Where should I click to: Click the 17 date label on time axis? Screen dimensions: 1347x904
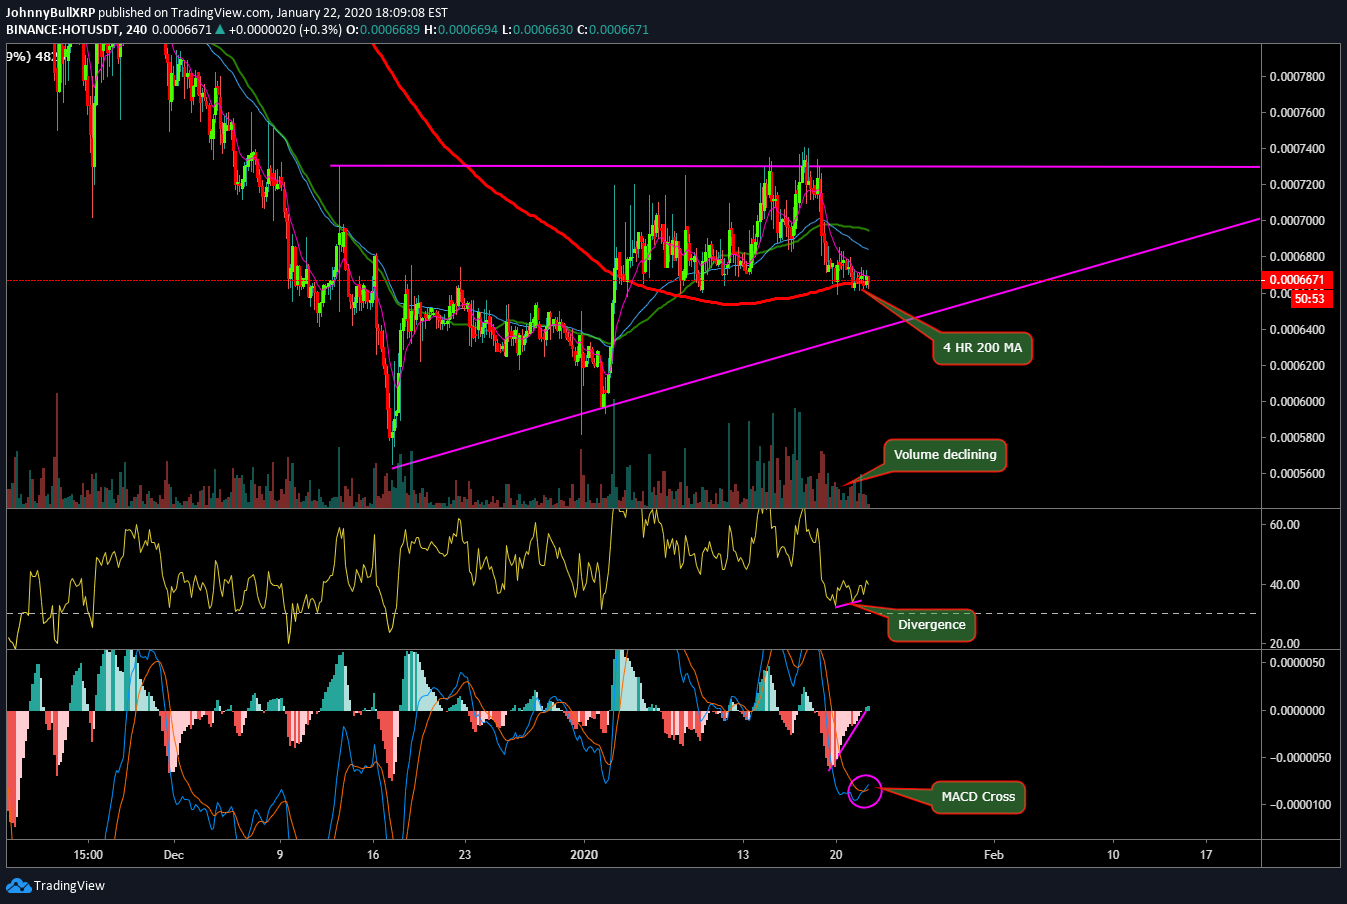point(1206,855)
